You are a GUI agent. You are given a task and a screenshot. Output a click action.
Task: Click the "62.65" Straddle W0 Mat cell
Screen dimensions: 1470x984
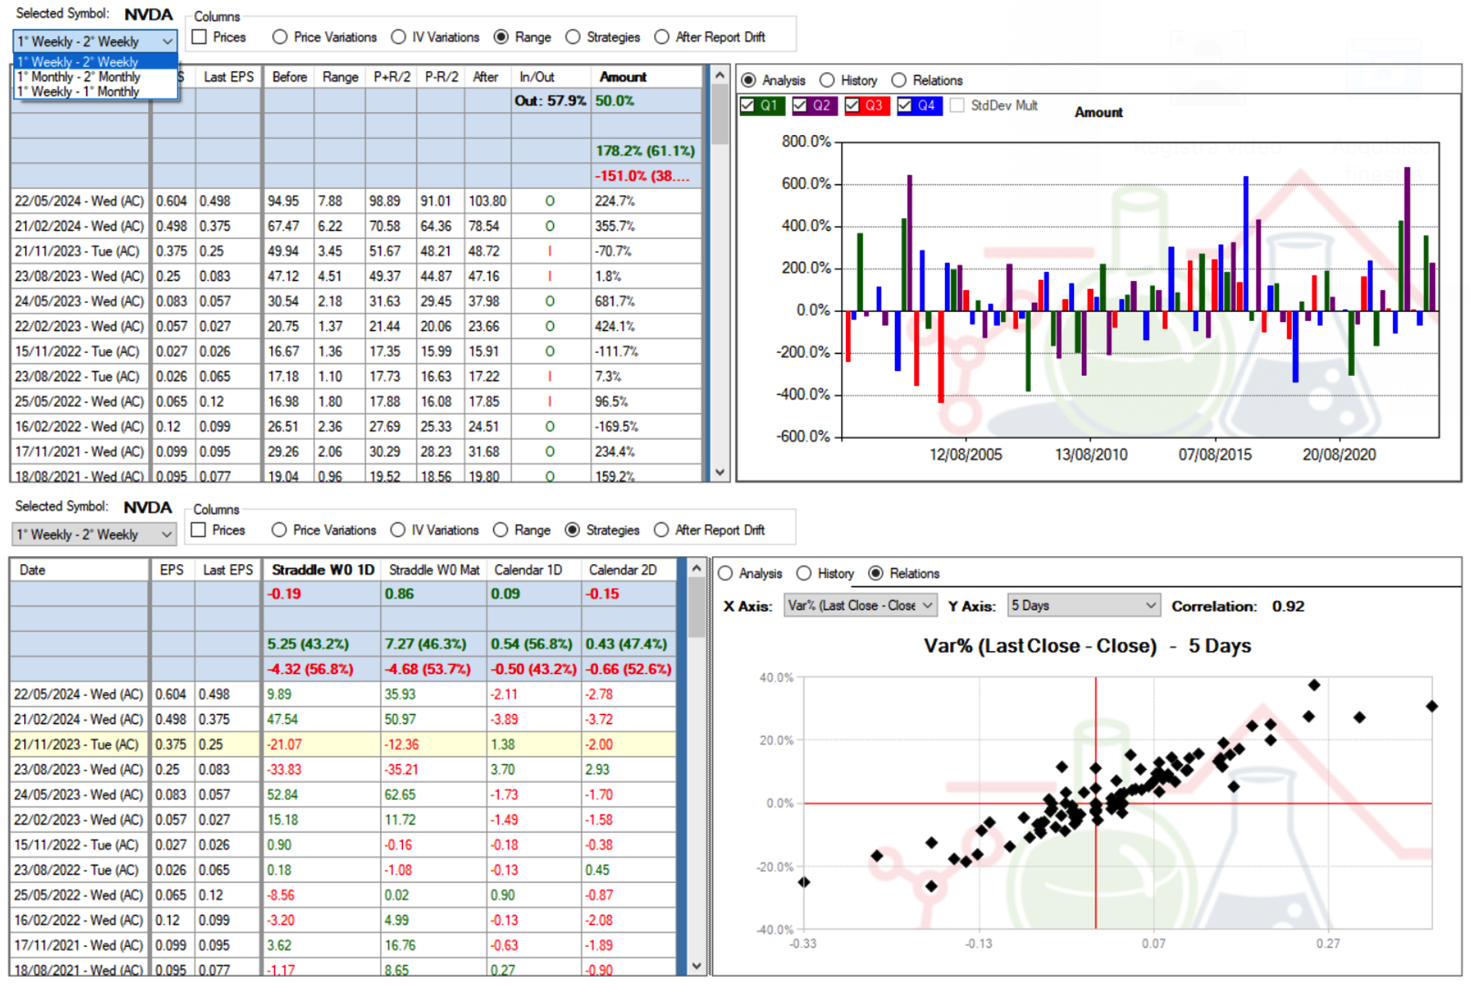434,794
